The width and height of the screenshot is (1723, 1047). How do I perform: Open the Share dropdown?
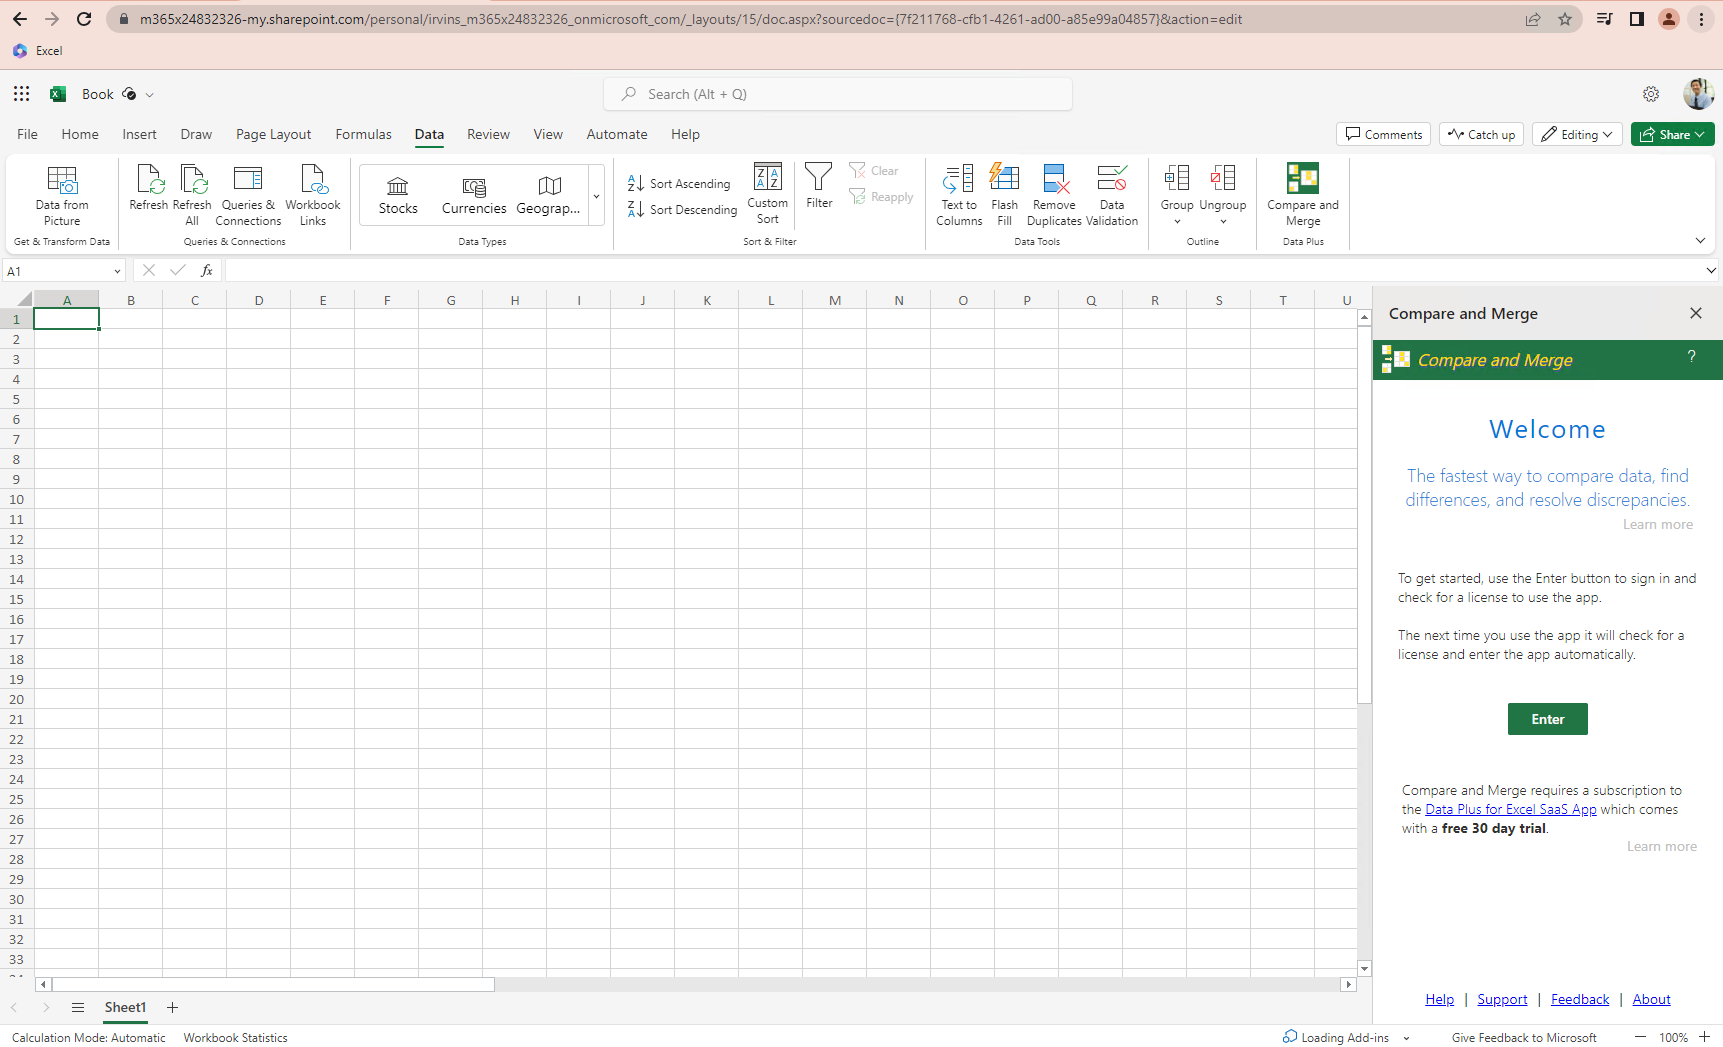pyautogui.click(x=1673, y=134)
